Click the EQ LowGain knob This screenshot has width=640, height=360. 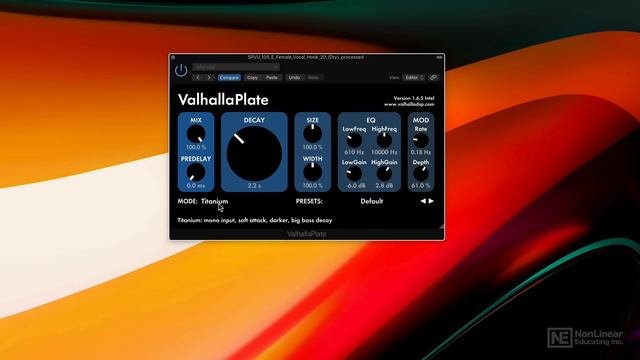click(x=354, y=174)
